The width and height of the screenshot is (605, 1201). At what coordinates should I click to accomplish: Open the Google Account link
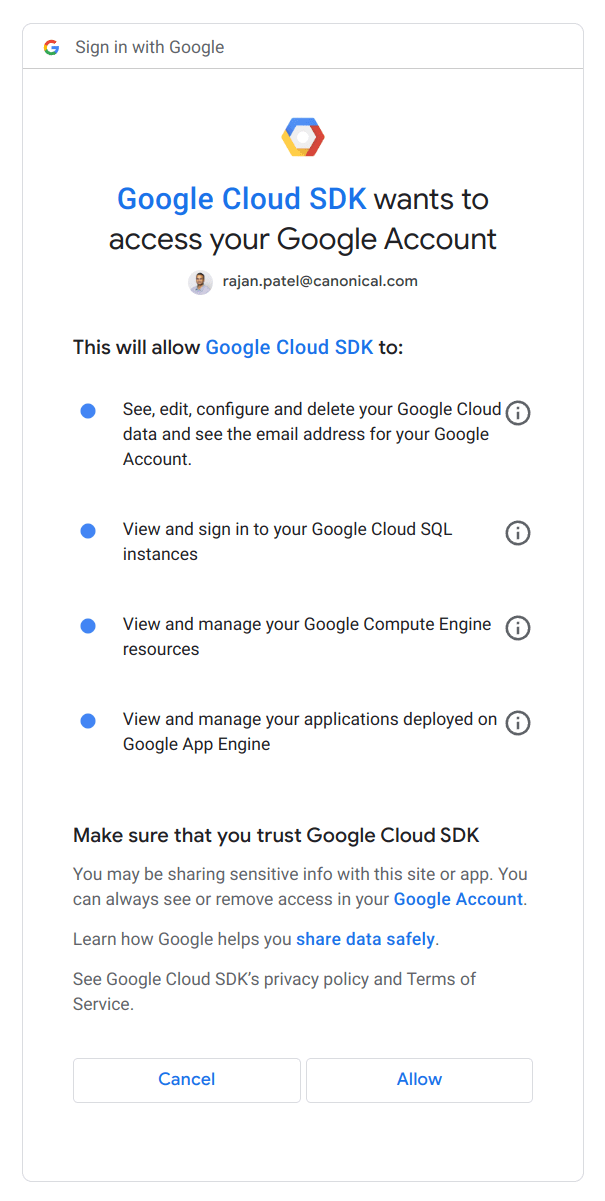coord(458,899)
